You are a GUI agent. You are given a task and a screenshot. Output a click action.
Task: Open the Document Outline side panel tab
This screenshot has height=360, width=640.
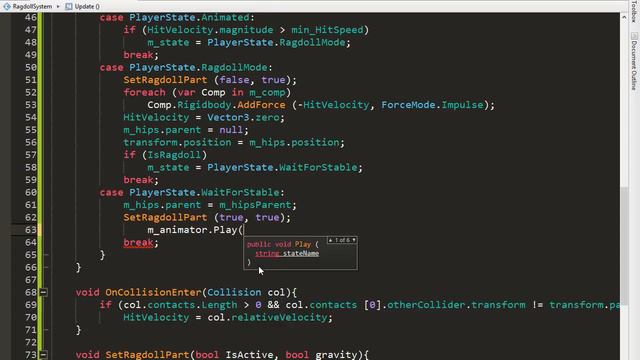click(x=634, y=65)
